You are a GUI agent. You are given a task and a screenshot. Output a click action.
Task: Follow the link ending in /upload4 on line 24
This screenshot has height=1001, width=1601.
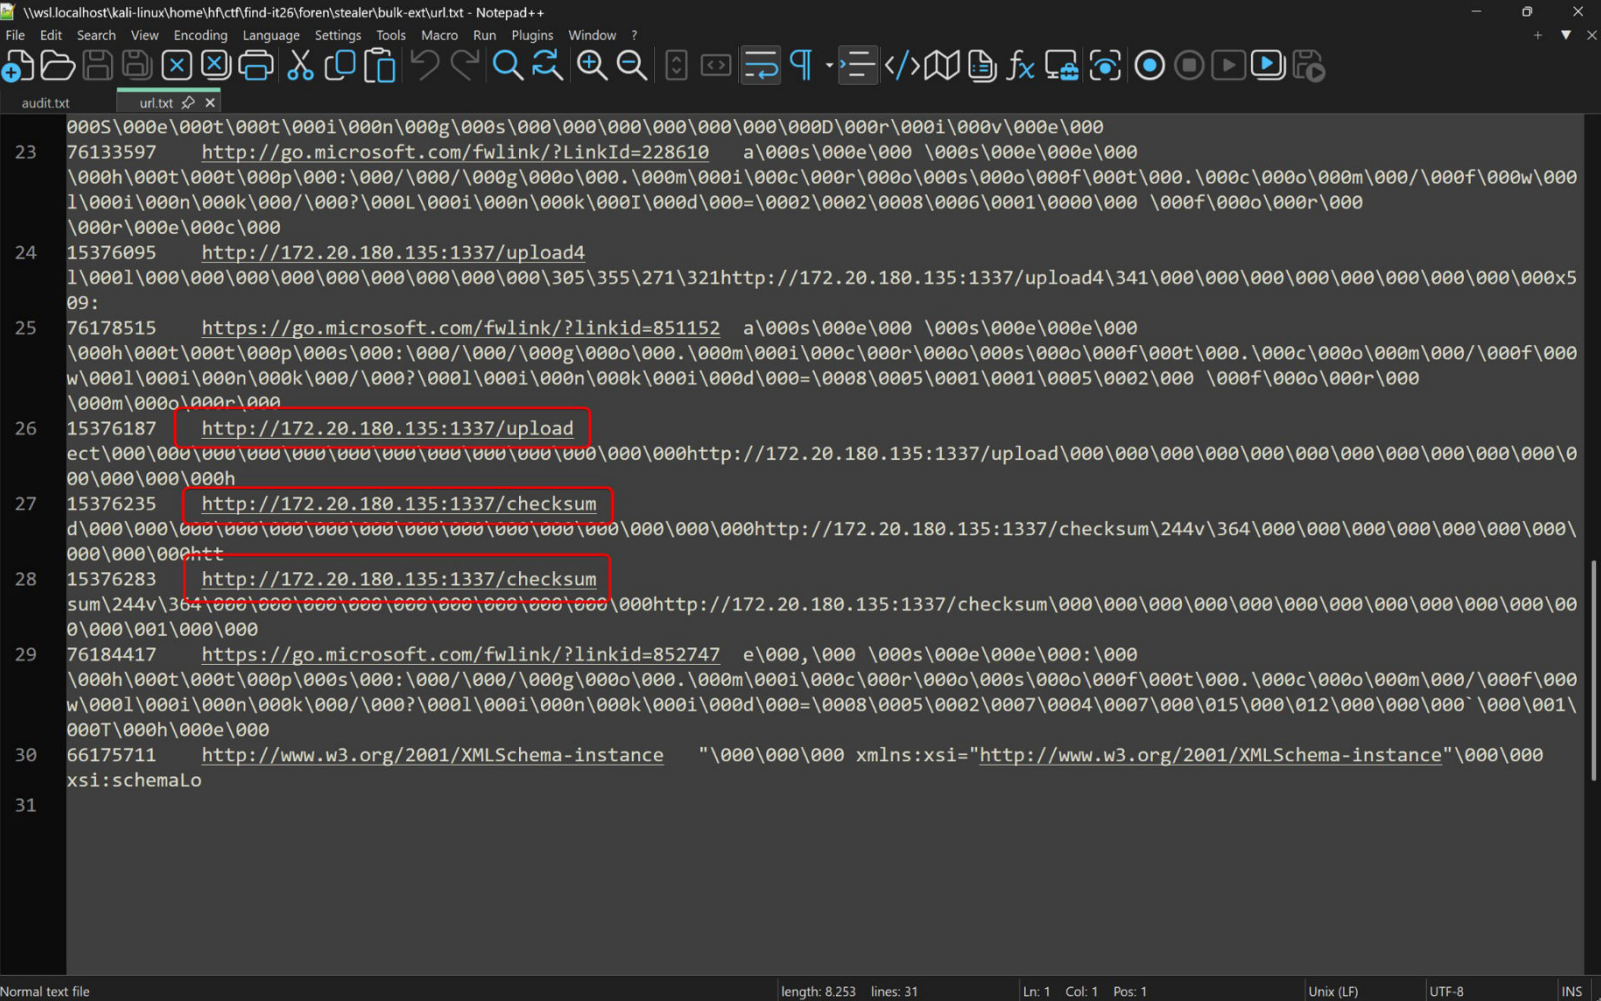[393, 253]
